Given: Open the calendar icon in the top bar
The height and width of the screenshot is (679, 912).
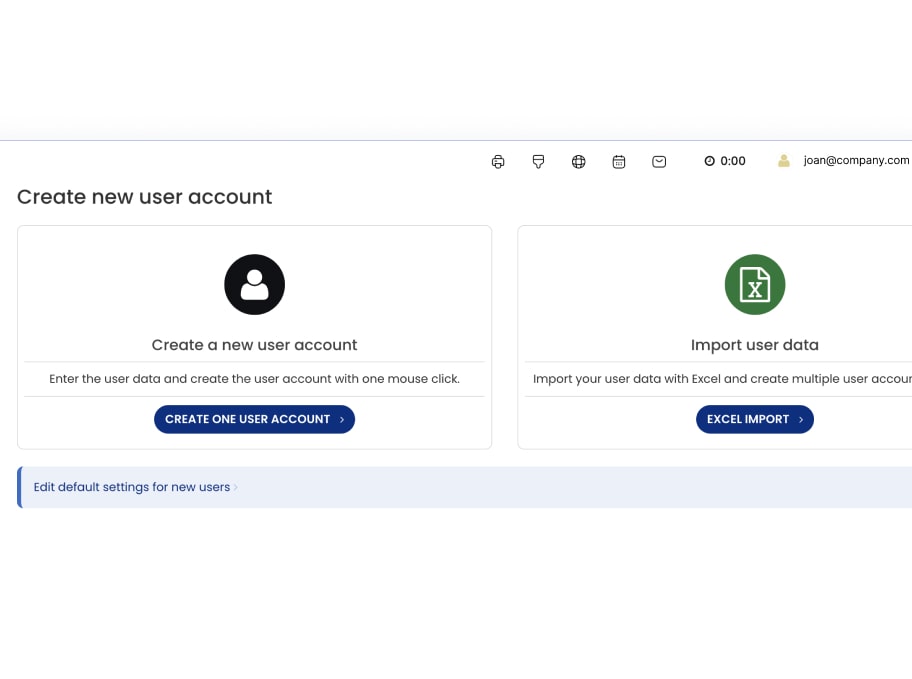Looking at the screenshot, I should point(619,161).
